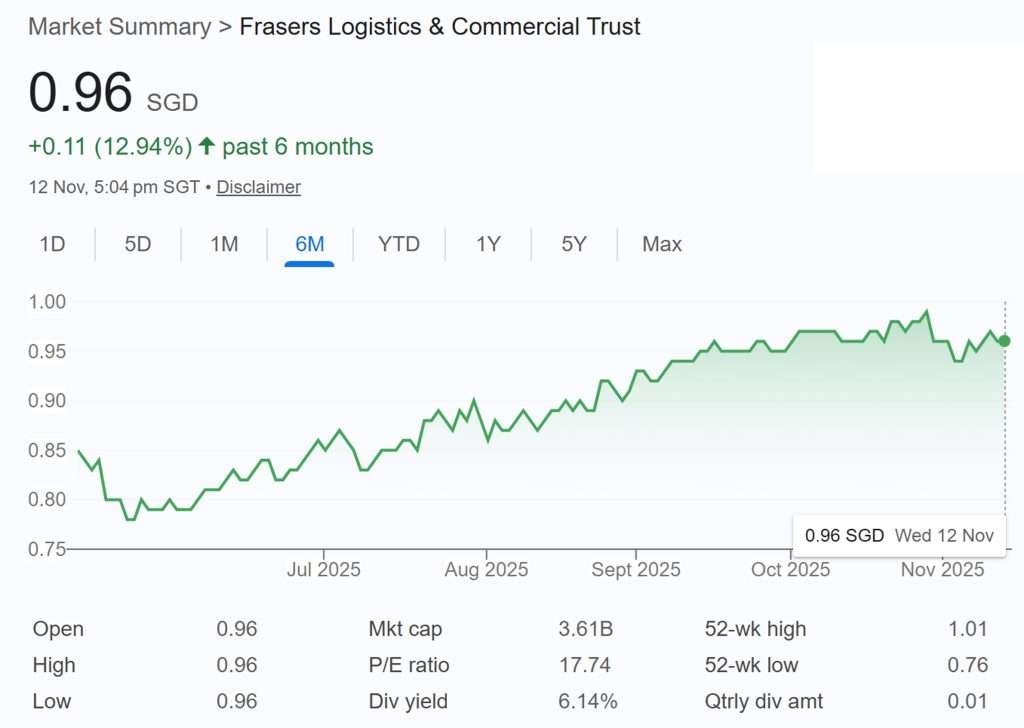
Task: Click the green upward trend arrow icon
Action: click(x=205, y=145)
